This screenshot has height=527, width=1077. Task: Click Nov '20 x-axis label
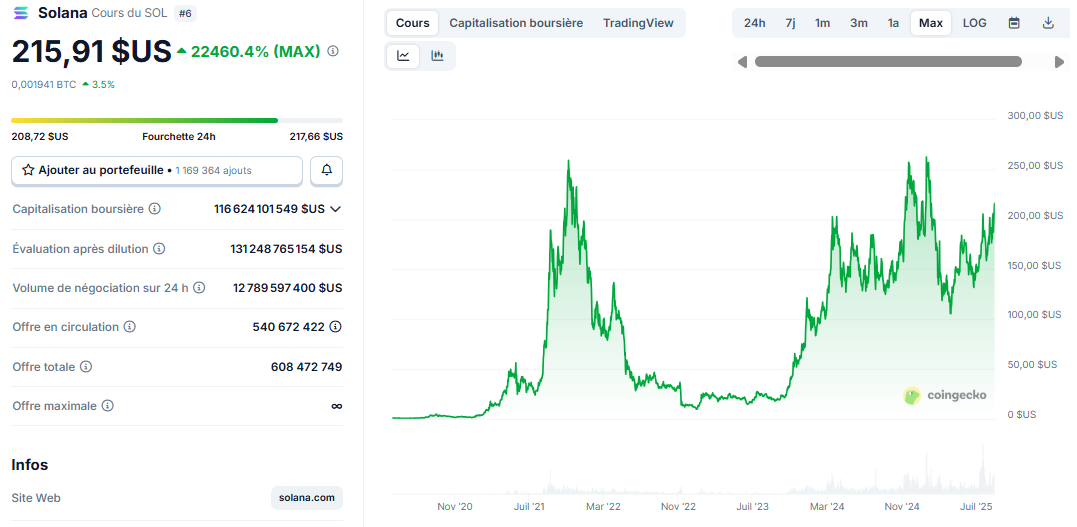point(455,506)
